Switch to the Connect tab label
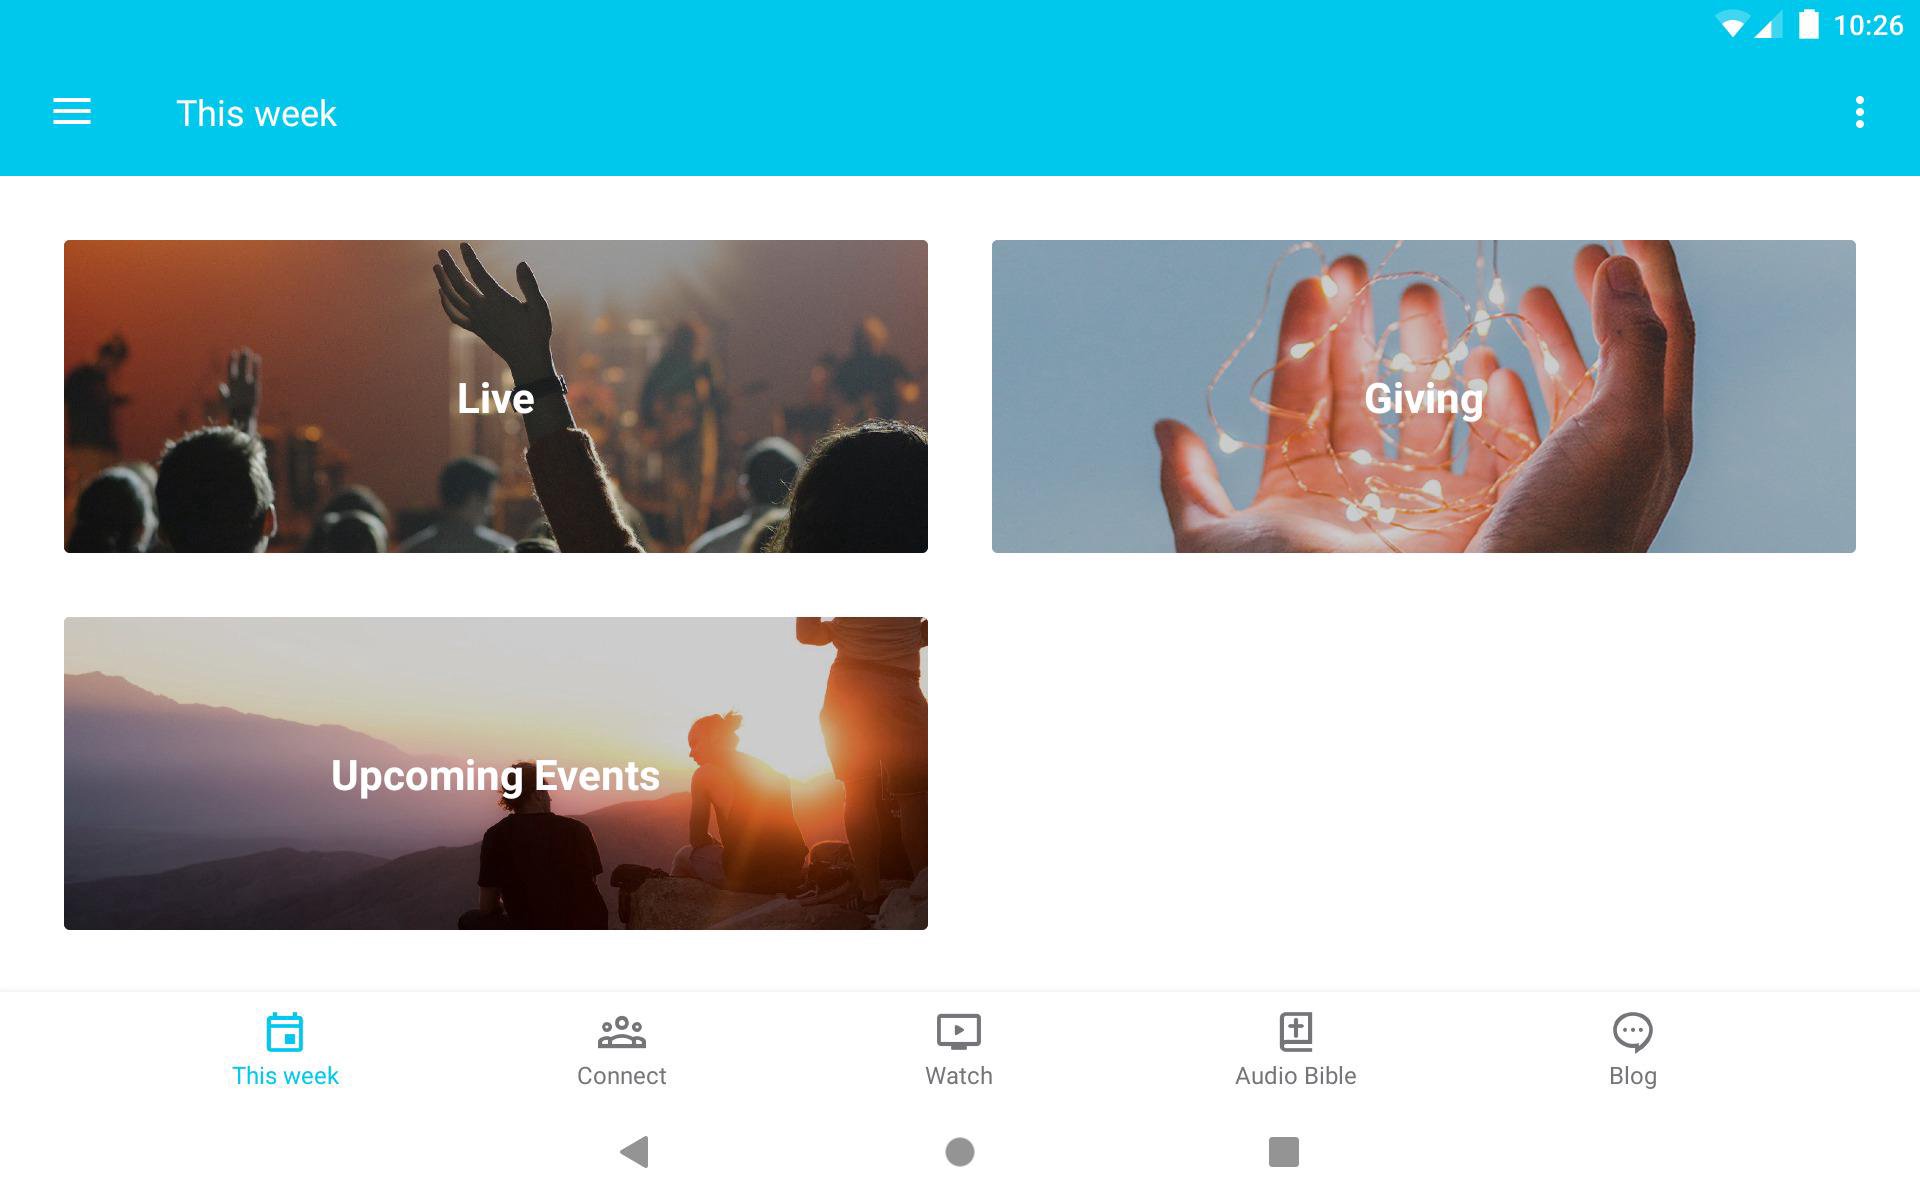Viewport: 1920px width, 1200px height. pyautogui.click(x=621, y=1076)
